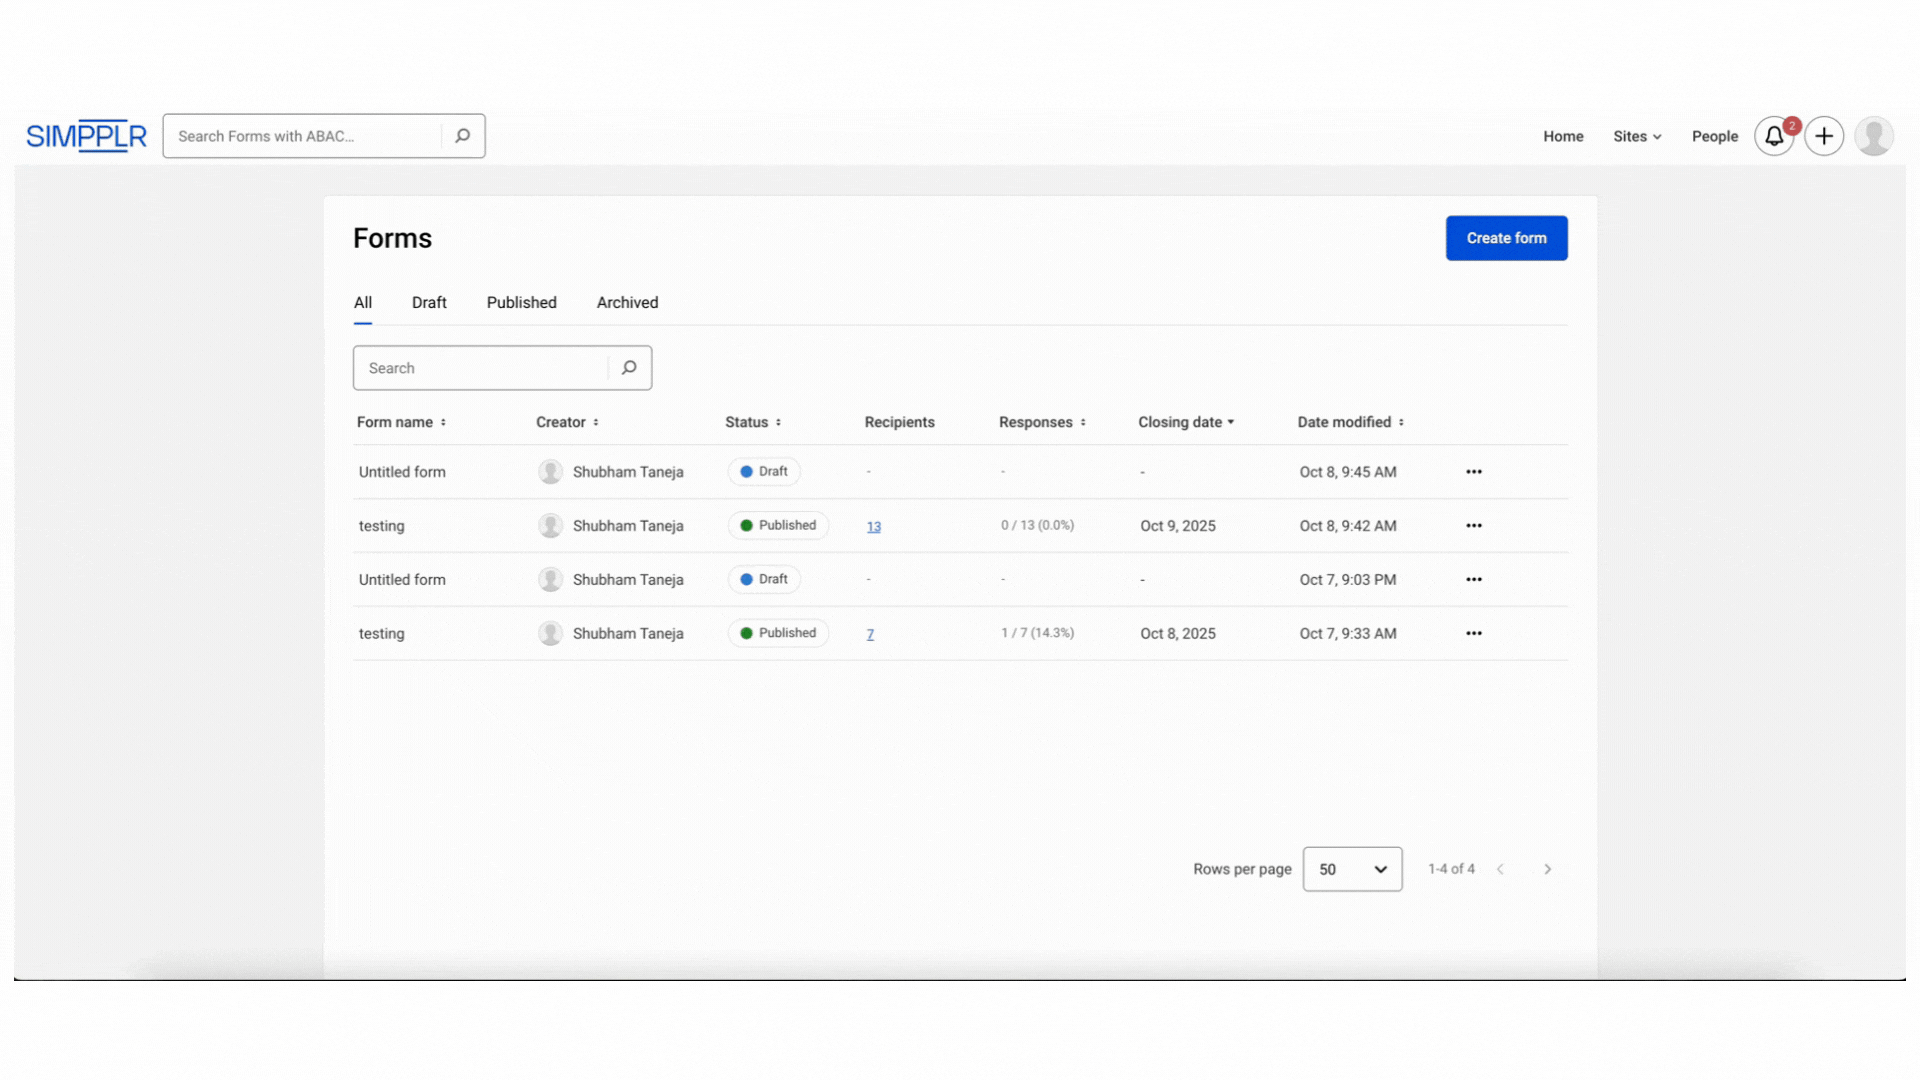1920x1080 pixels.
Task: Open the 13 recipients link
Action: pos(874,527)
